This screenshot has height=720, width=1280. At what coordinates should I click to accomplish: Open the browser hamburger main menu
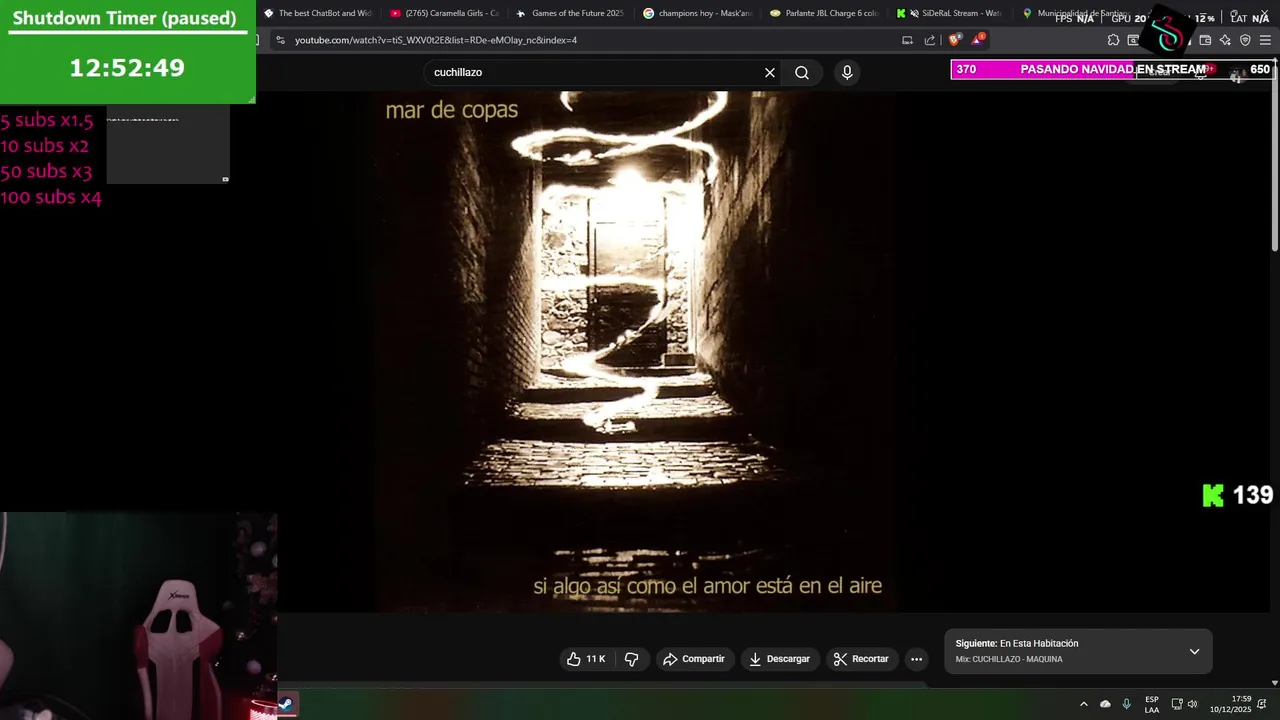point(1265,40)
